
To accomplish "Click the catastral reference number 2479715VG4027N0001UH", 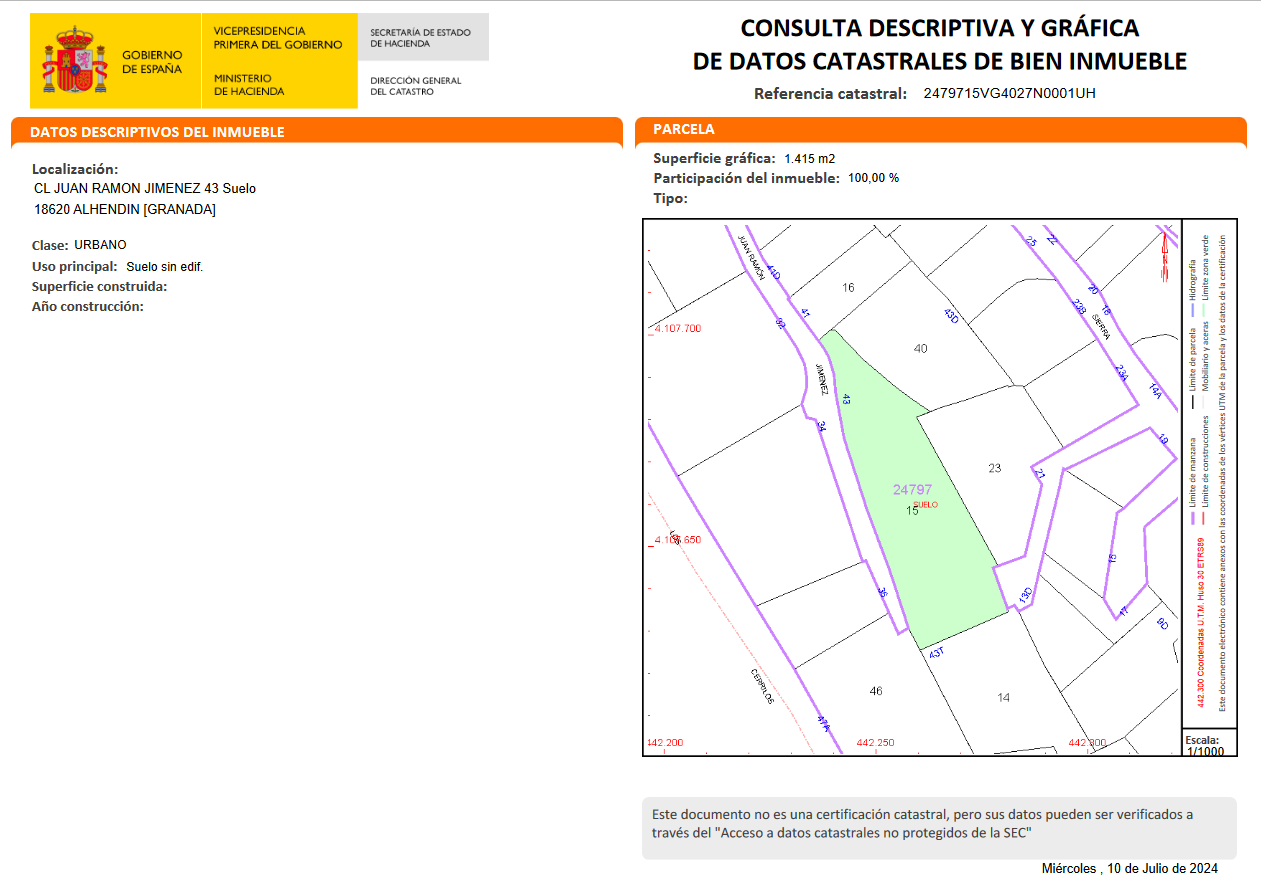I will click(1009, 94).
